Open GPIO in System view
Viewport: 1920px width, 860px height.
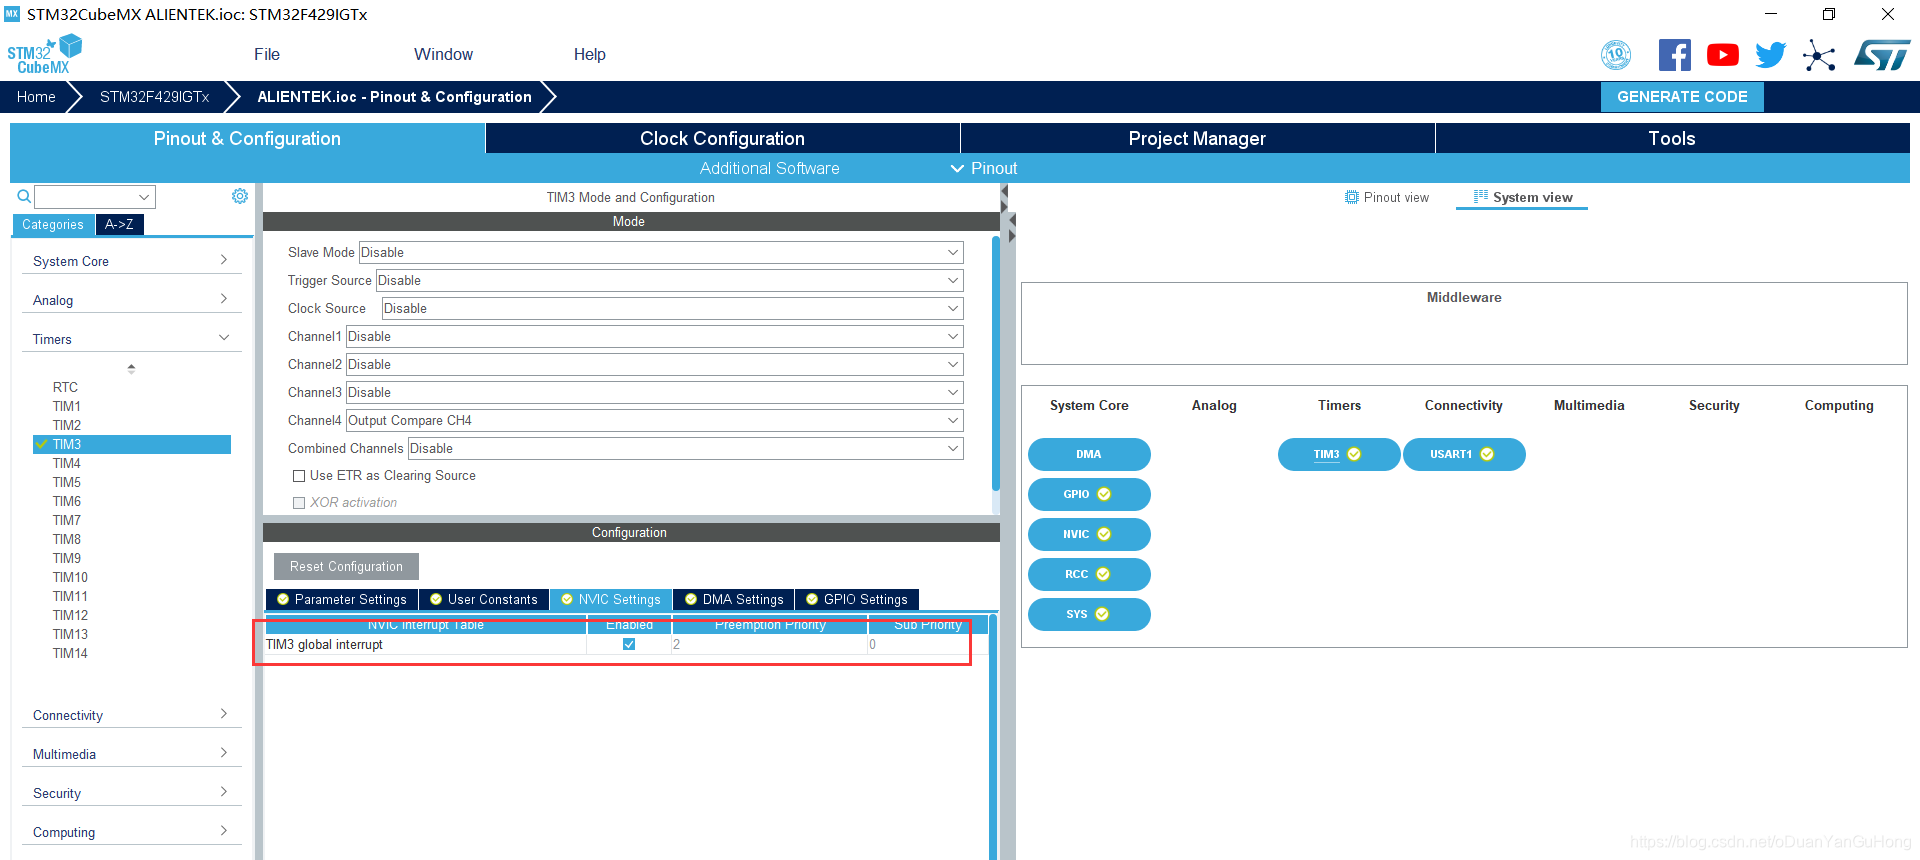1089,494
